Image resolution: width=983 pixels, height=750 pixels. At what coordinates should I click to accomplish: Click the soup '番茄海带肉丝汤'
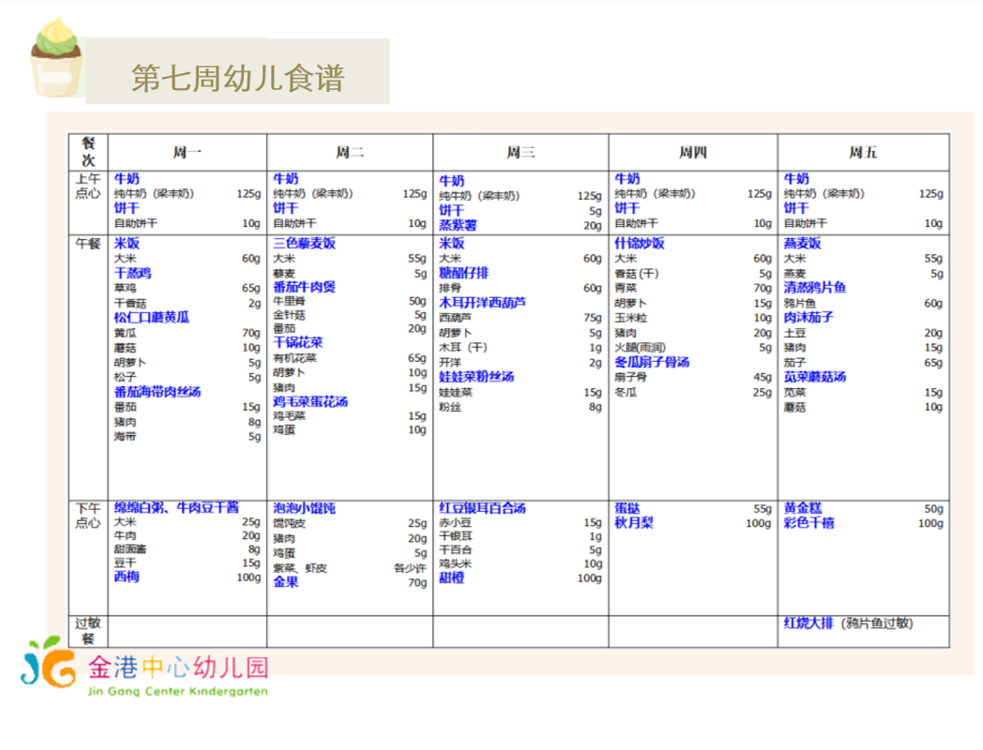pyautogui.click(x=157, y=392)
